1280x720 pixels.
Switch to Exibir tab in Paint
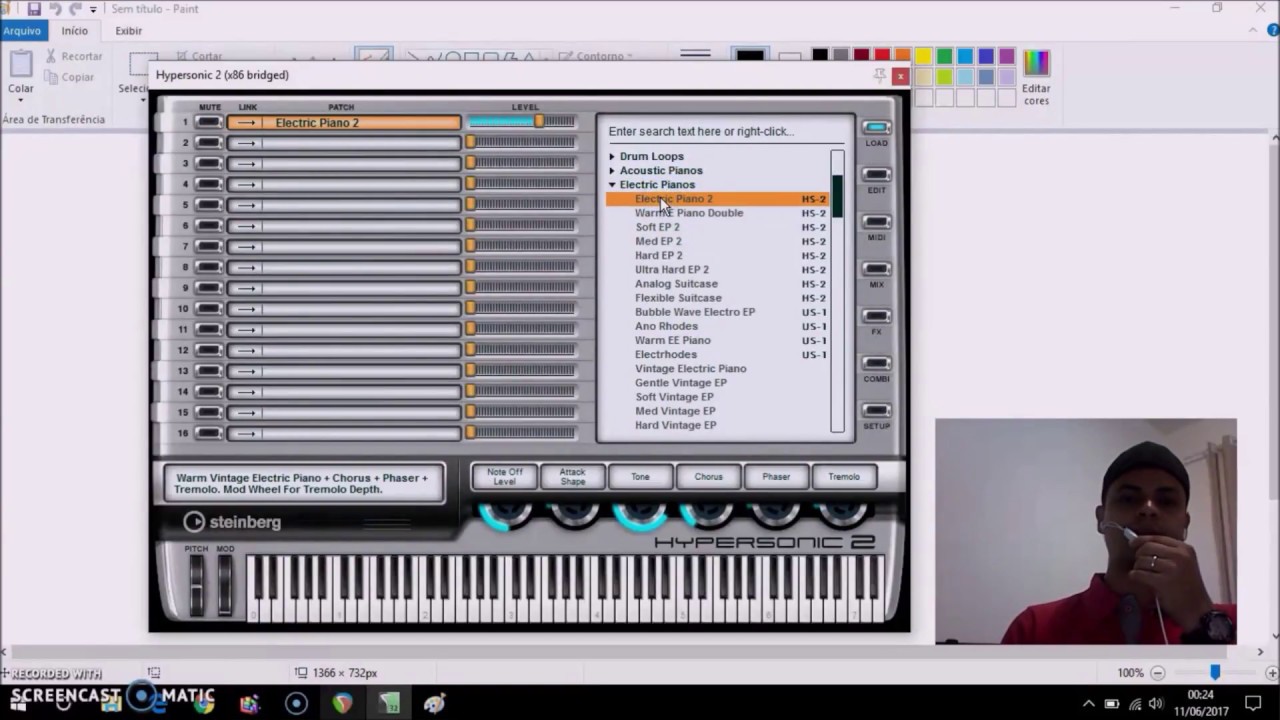(129, 31)
